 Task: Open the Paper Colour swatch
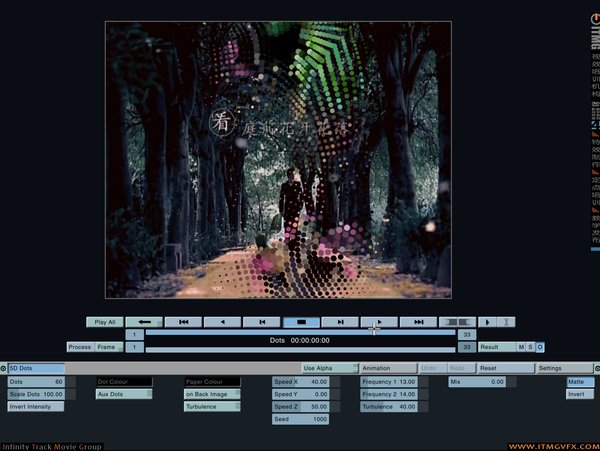[x=212, y=382]
